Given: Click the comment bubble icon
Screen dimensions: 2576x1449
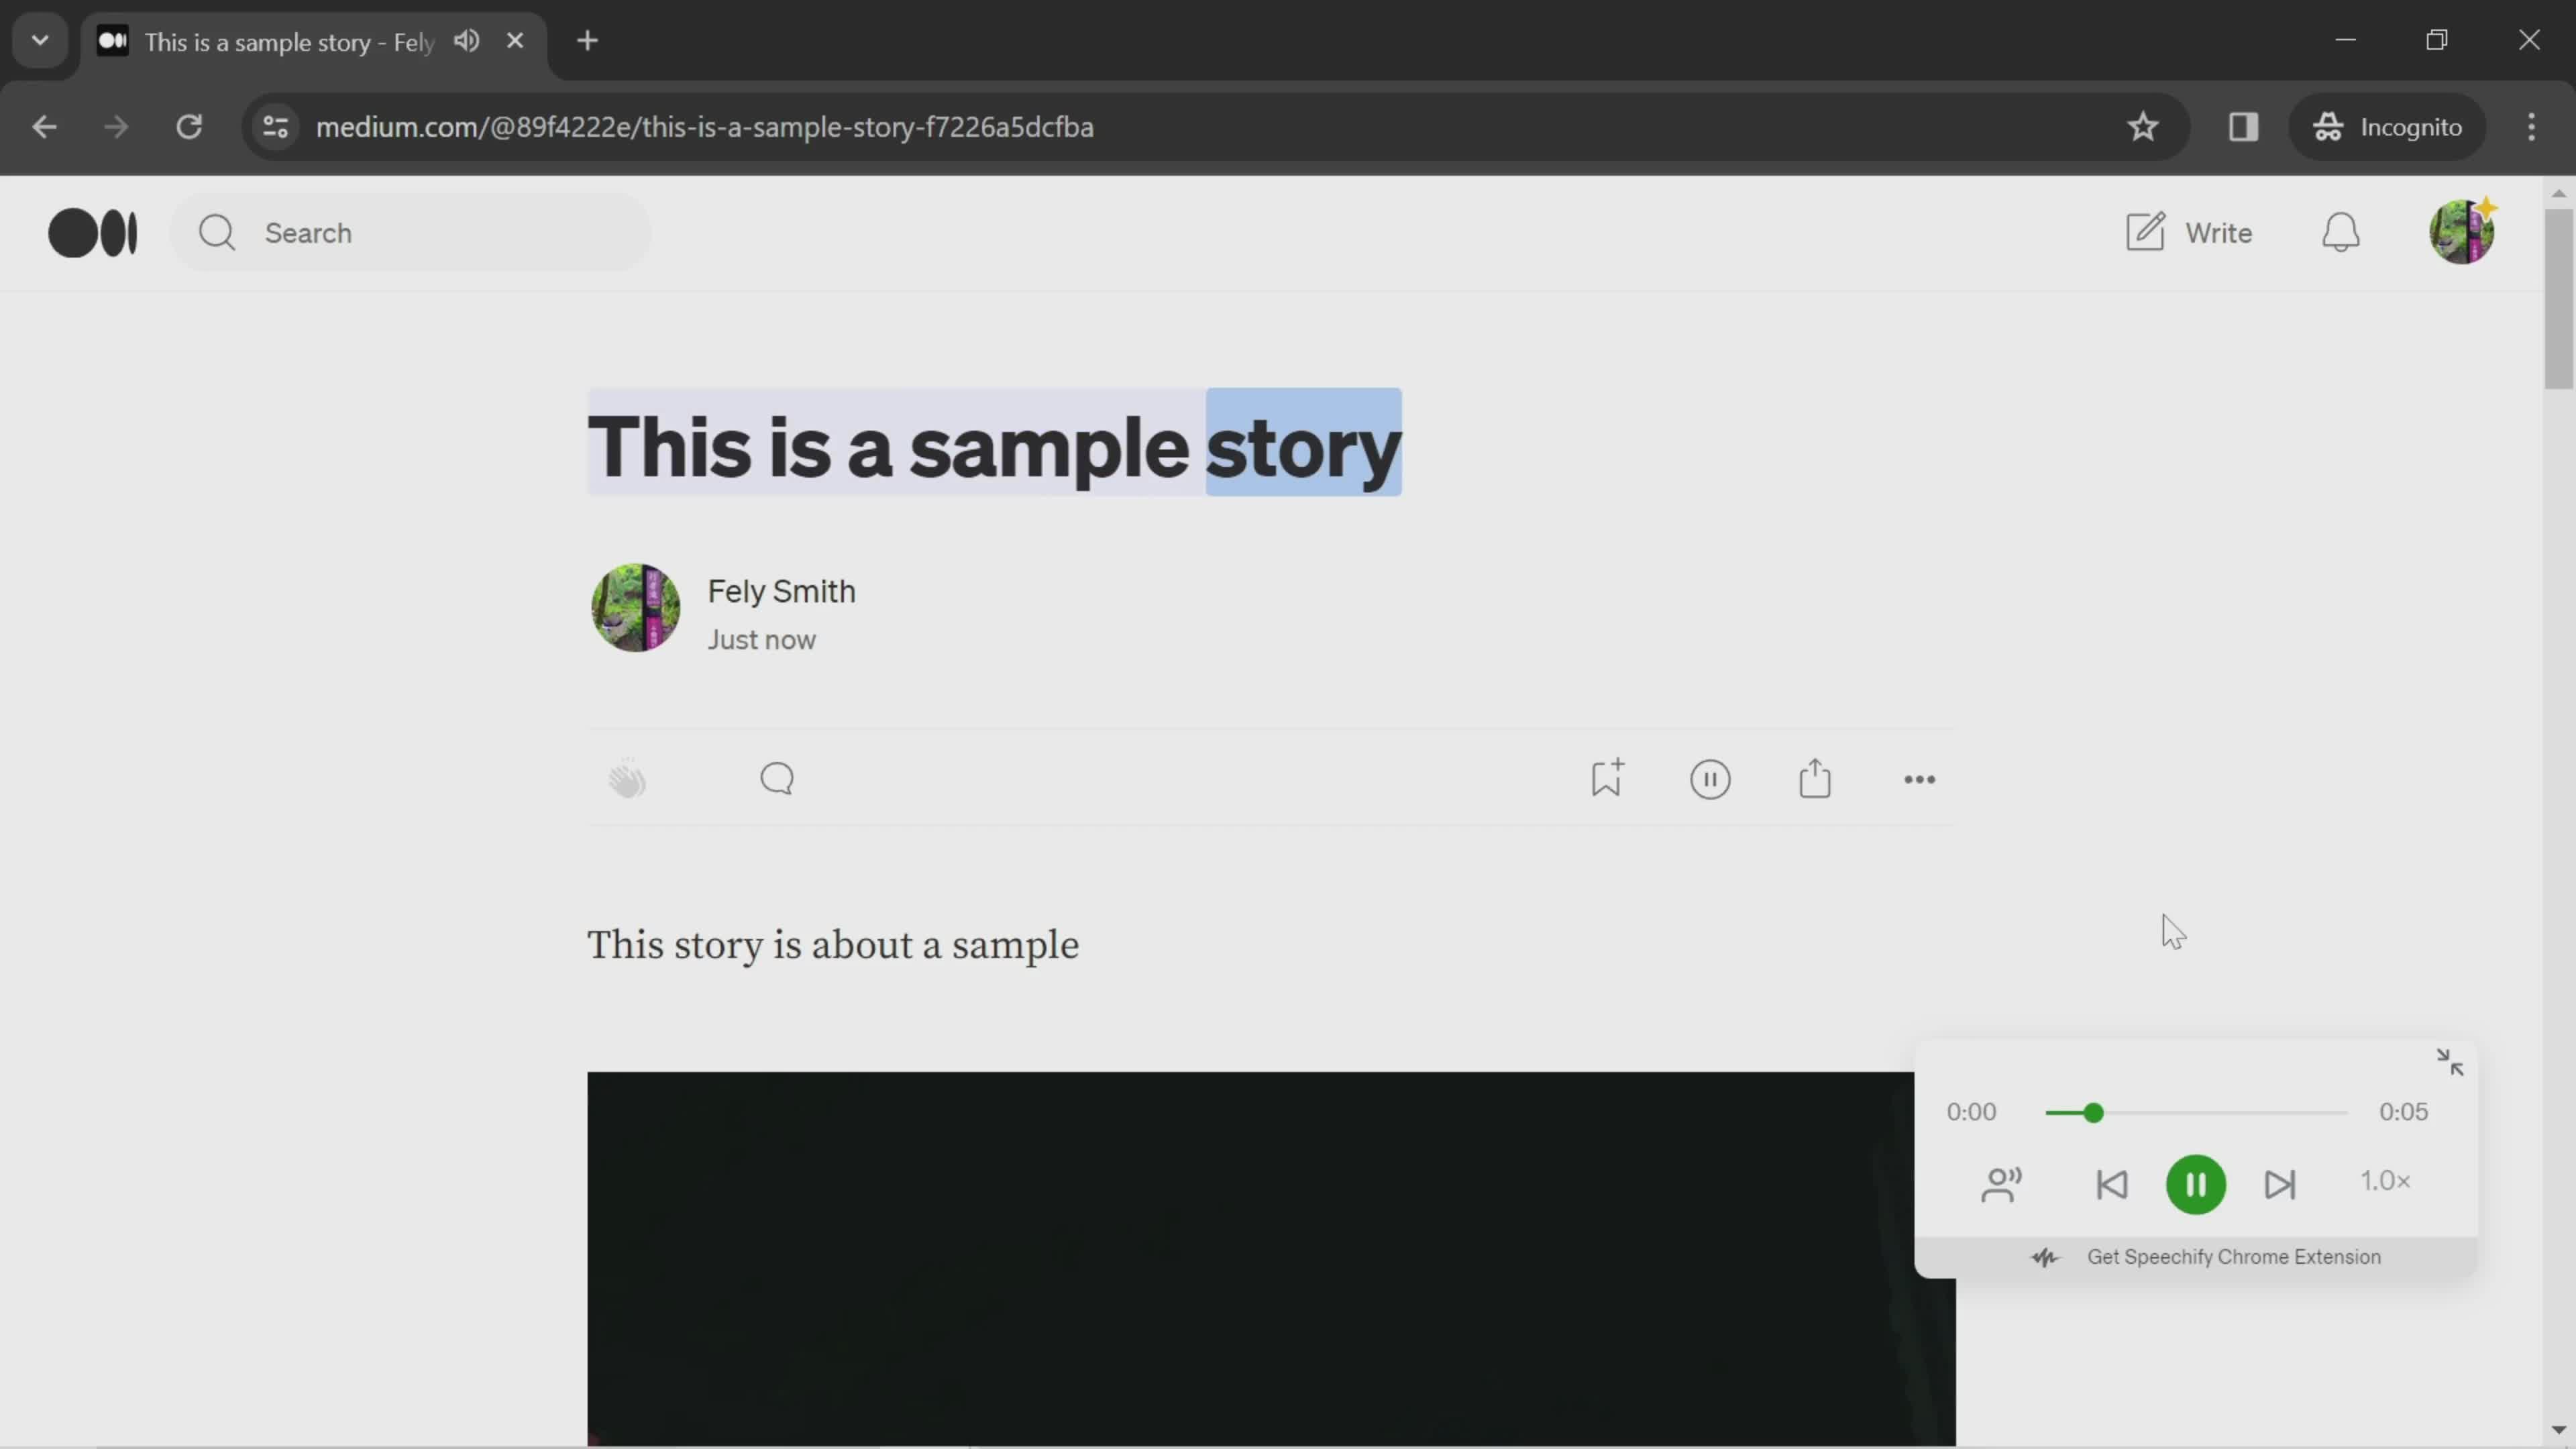Looking at the screenshot, I should tap(777, 778).
